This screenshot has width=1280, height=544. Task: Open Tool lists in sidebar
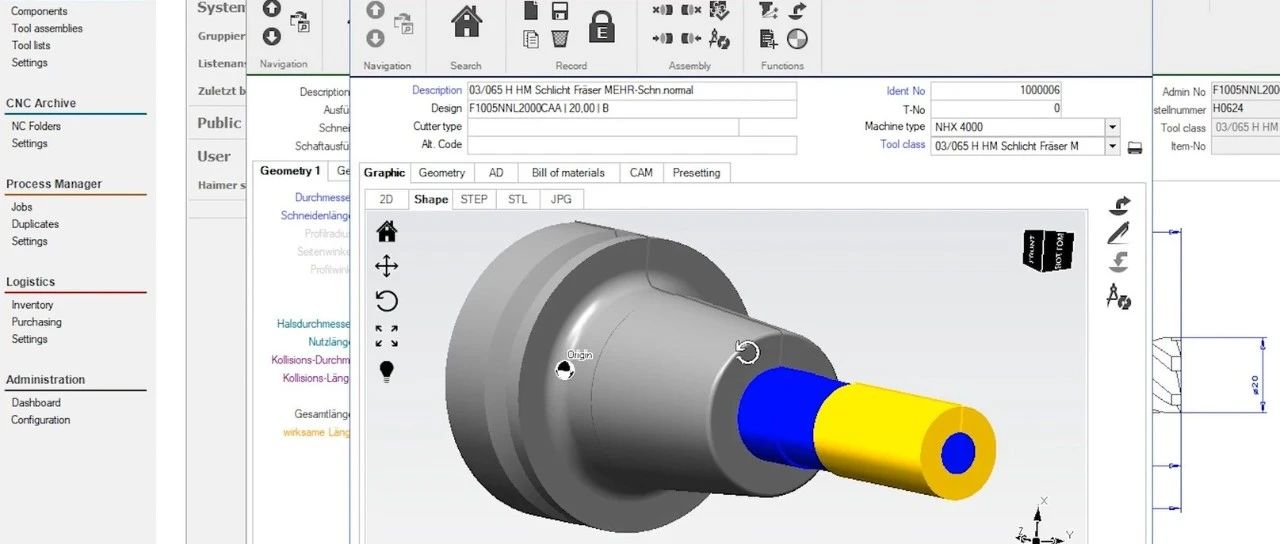[x=31, y=45]
